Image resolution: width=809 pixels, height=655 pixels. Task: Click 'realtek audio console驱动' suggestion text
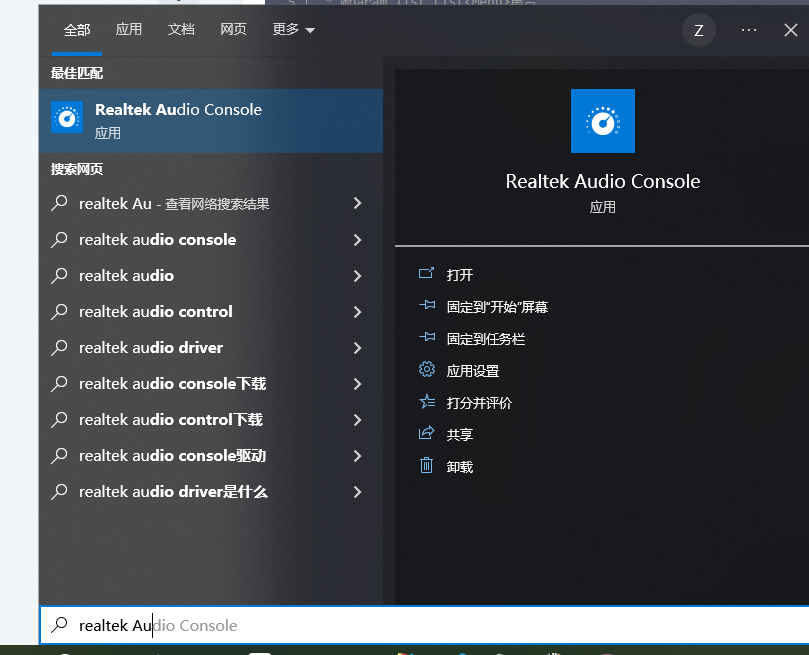[x=172, y=456]
